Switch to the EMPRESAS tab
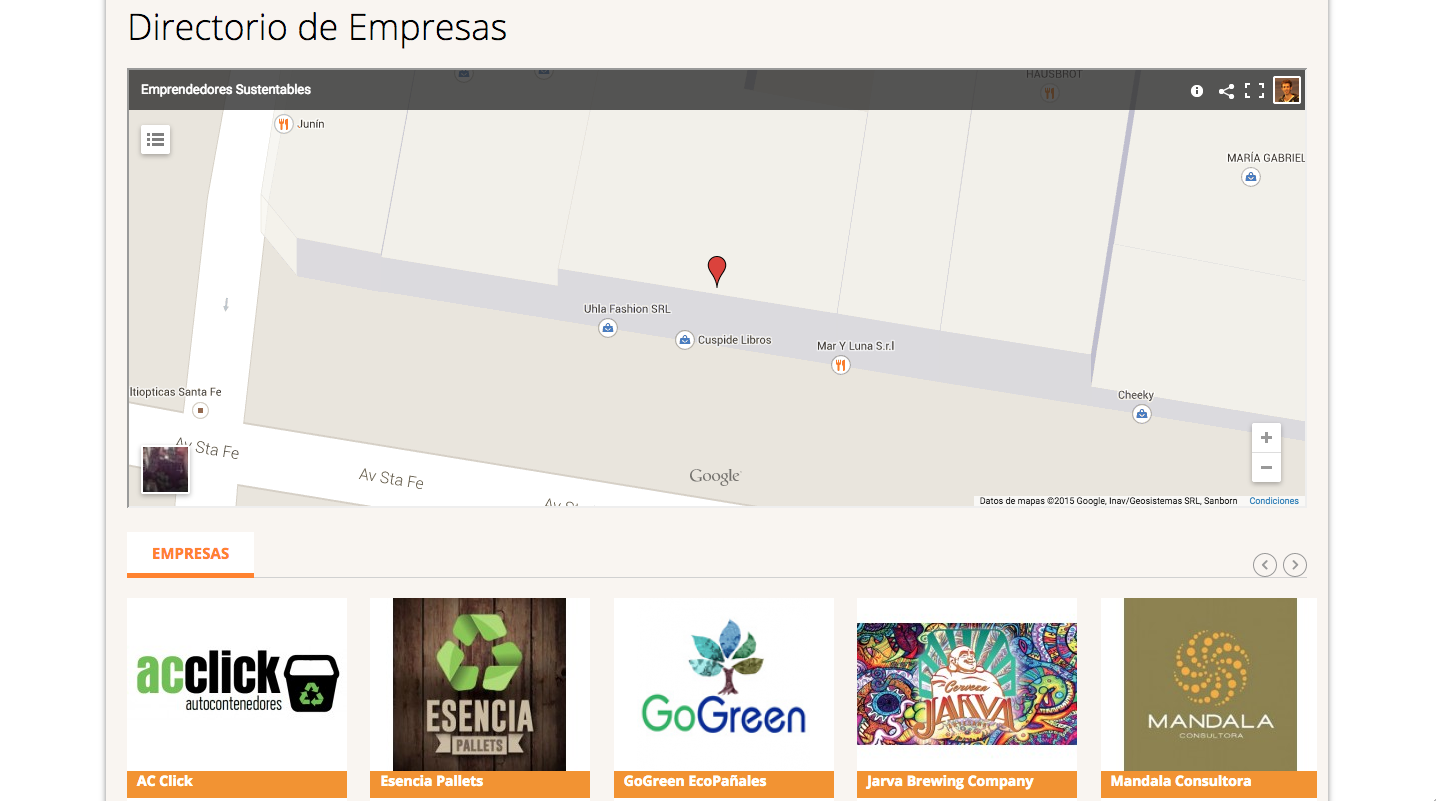1436x801 pixels. point(190,554)
